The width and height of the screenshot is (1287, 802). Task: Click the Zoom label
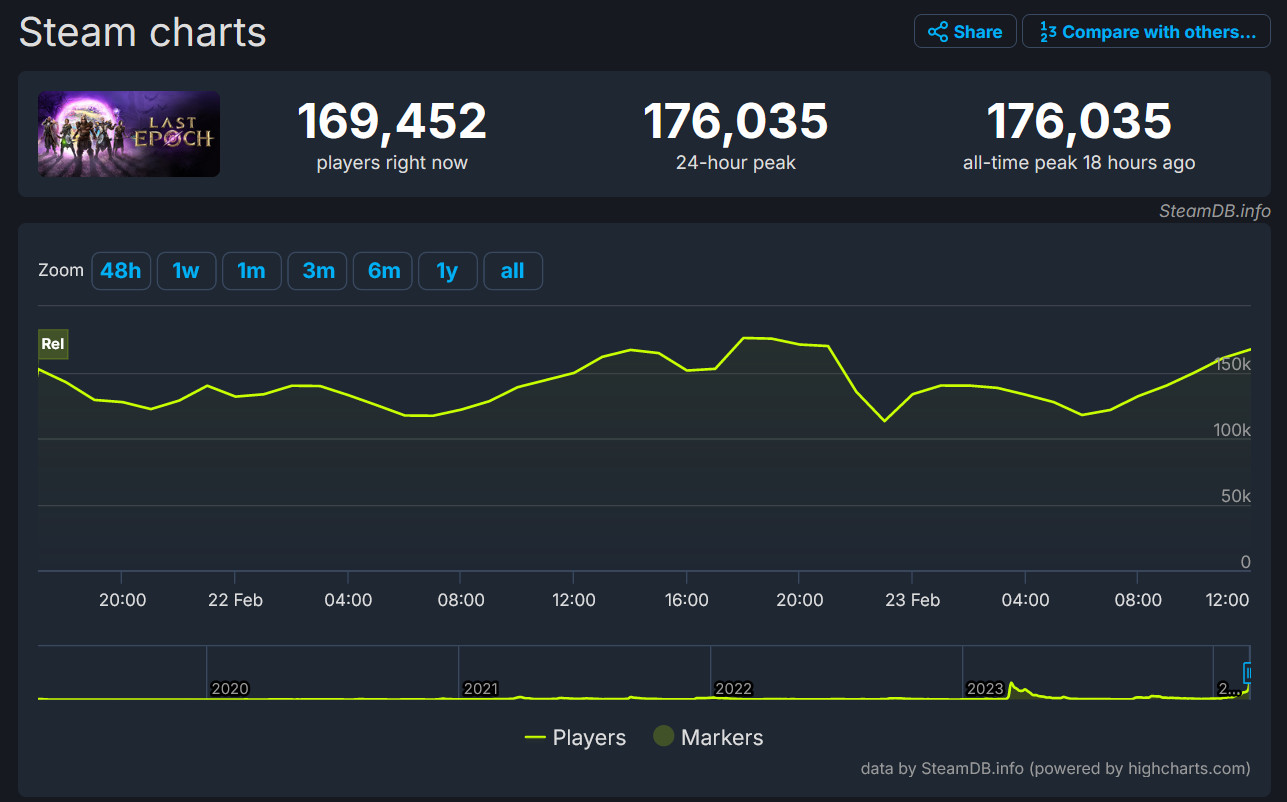tap(61, 270)
